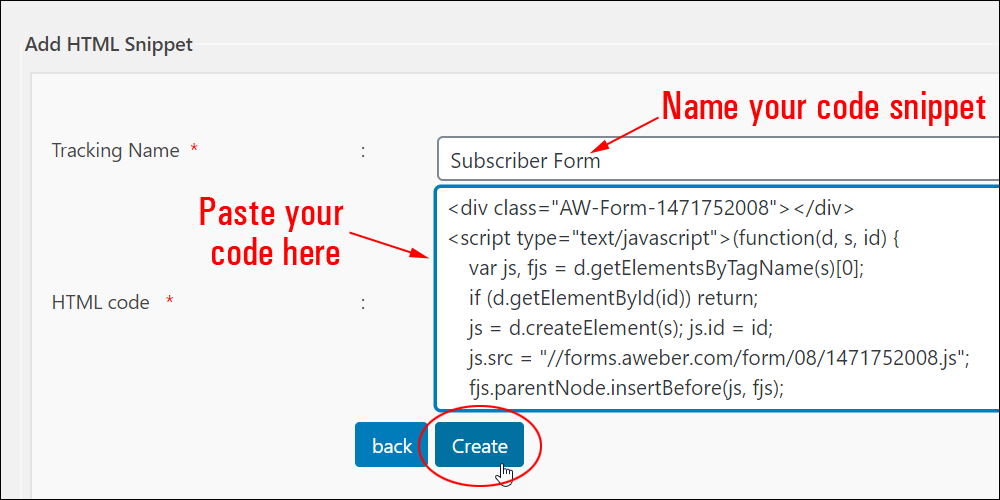Select the Tracking Name label
1000x500 pixels.
click(115, 151)
